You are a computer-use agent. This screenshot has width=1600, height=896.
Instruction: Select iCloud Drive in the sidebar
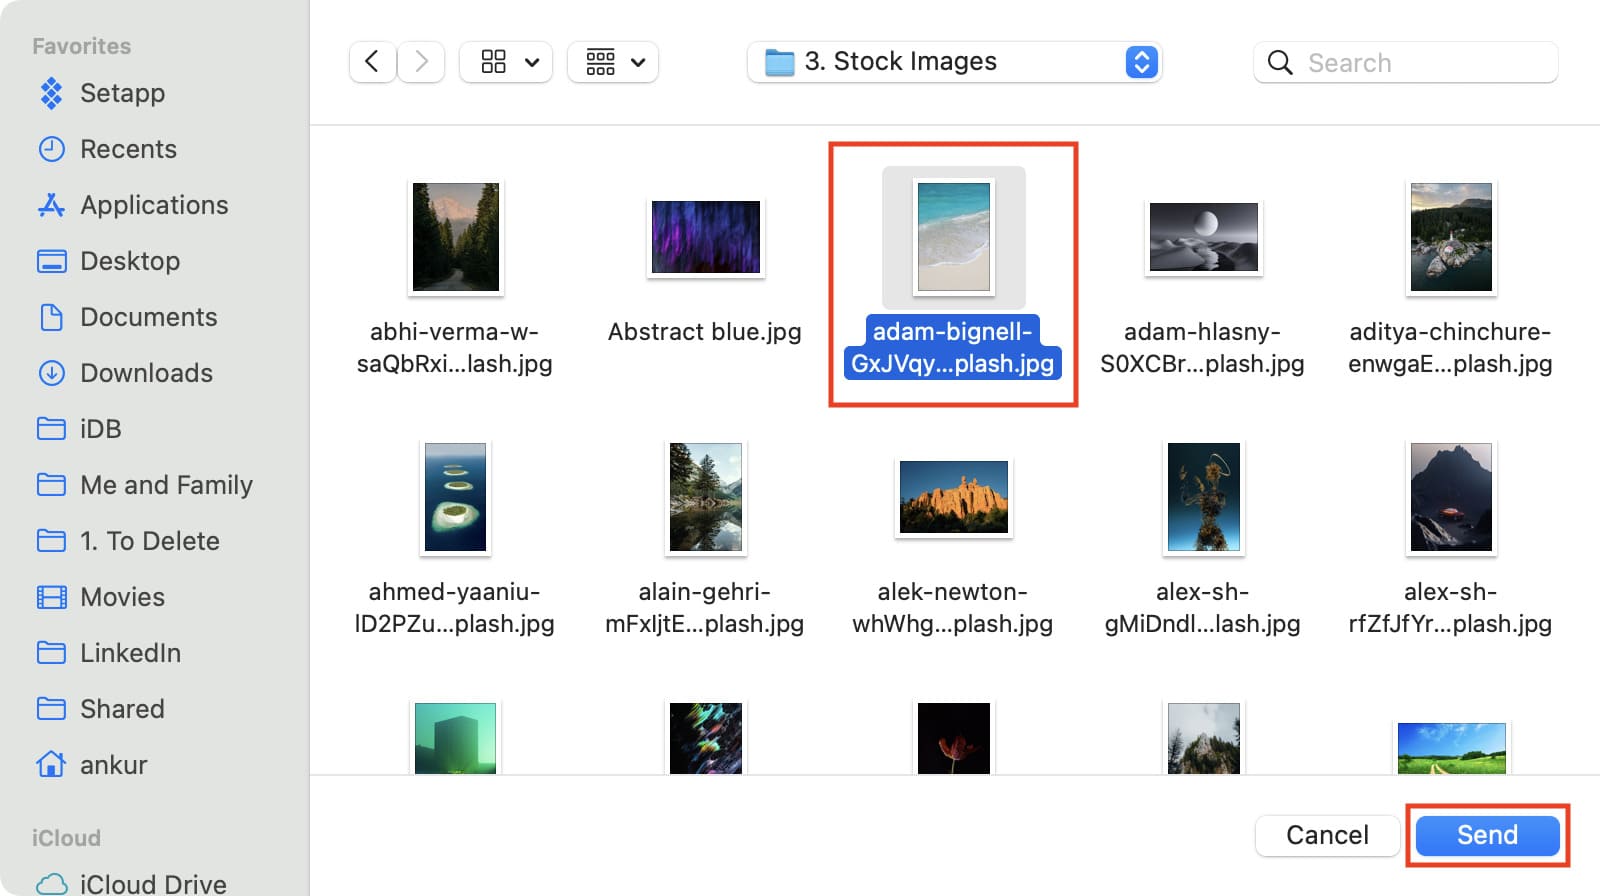152,883
